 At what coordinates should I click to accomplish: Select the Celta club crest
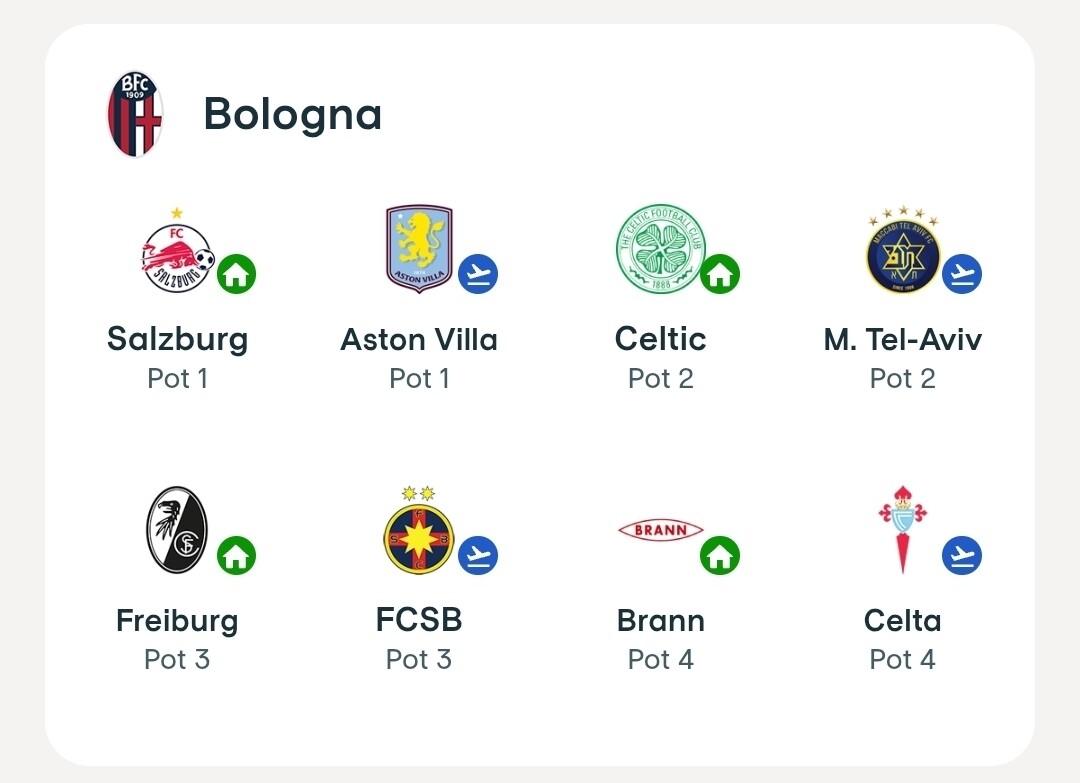[902, 528]
